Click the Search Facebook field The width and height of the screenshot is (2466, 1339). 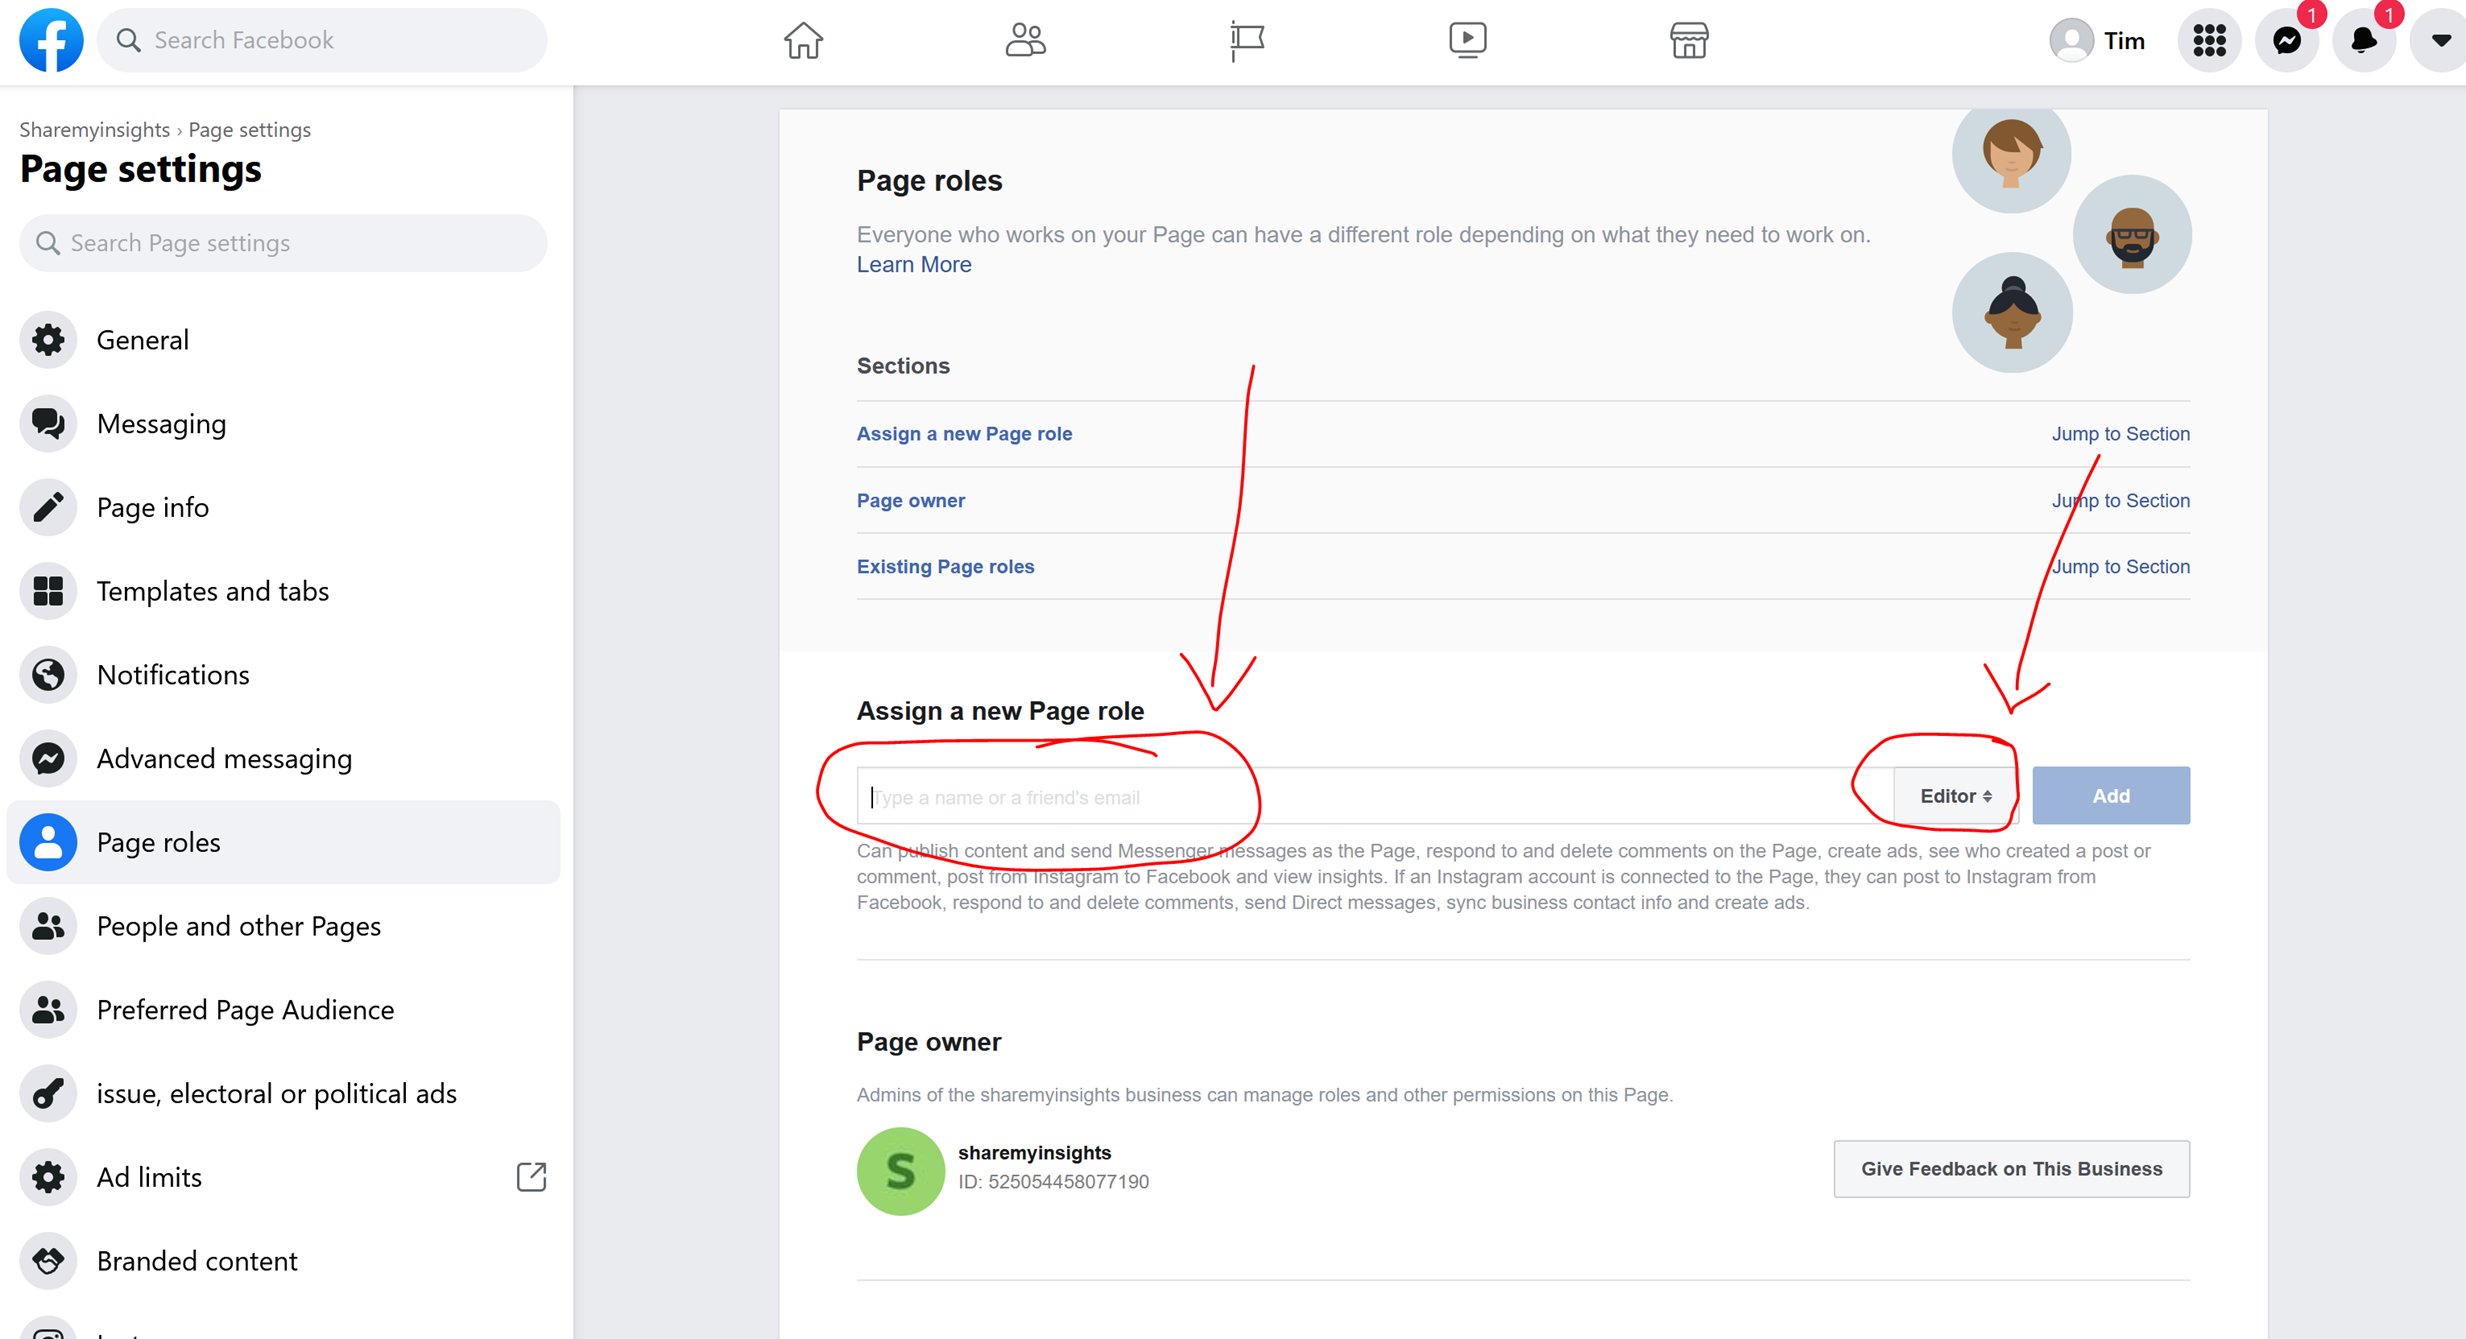coord(322,40)
